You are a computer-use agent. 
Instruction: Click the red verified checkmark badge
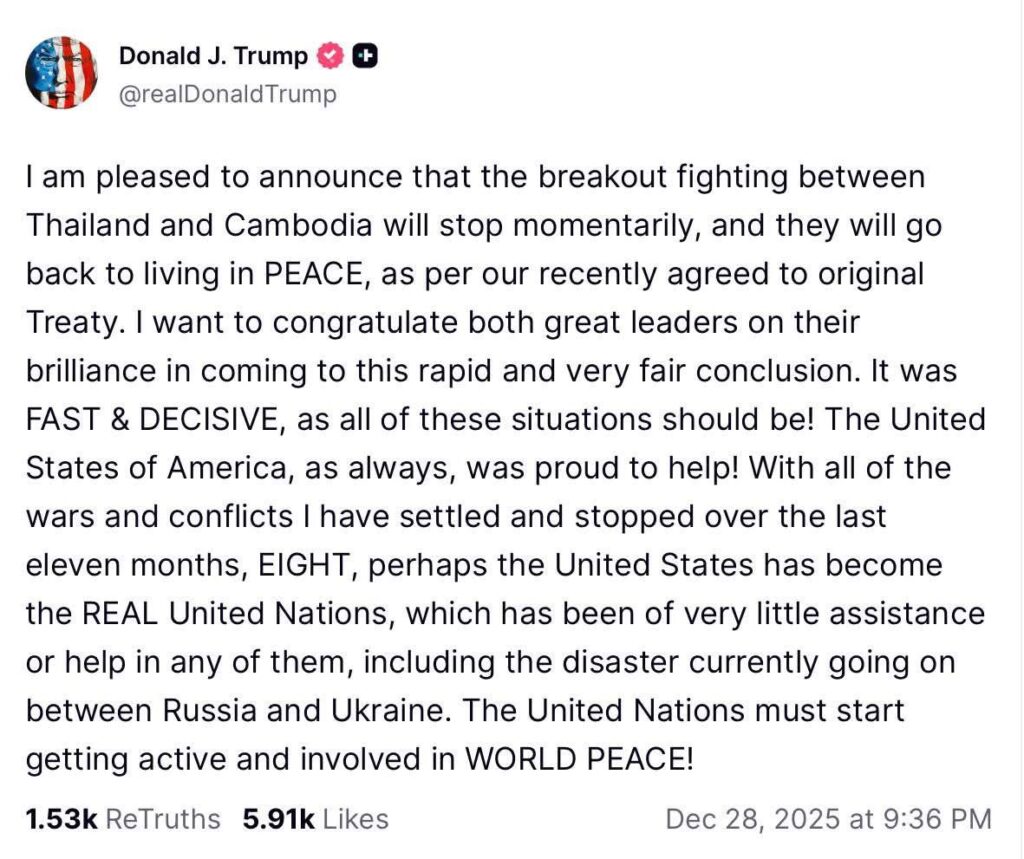331,57
